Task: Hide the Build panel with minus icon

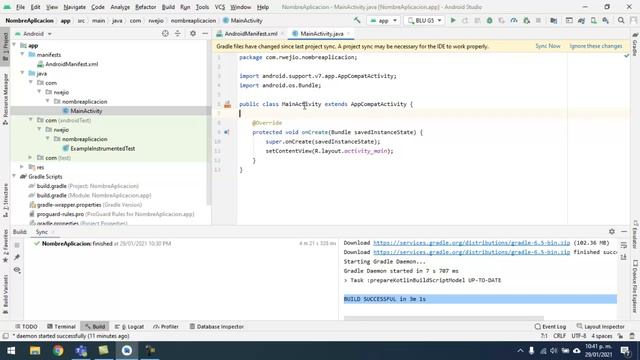Action: pos(624,231)
